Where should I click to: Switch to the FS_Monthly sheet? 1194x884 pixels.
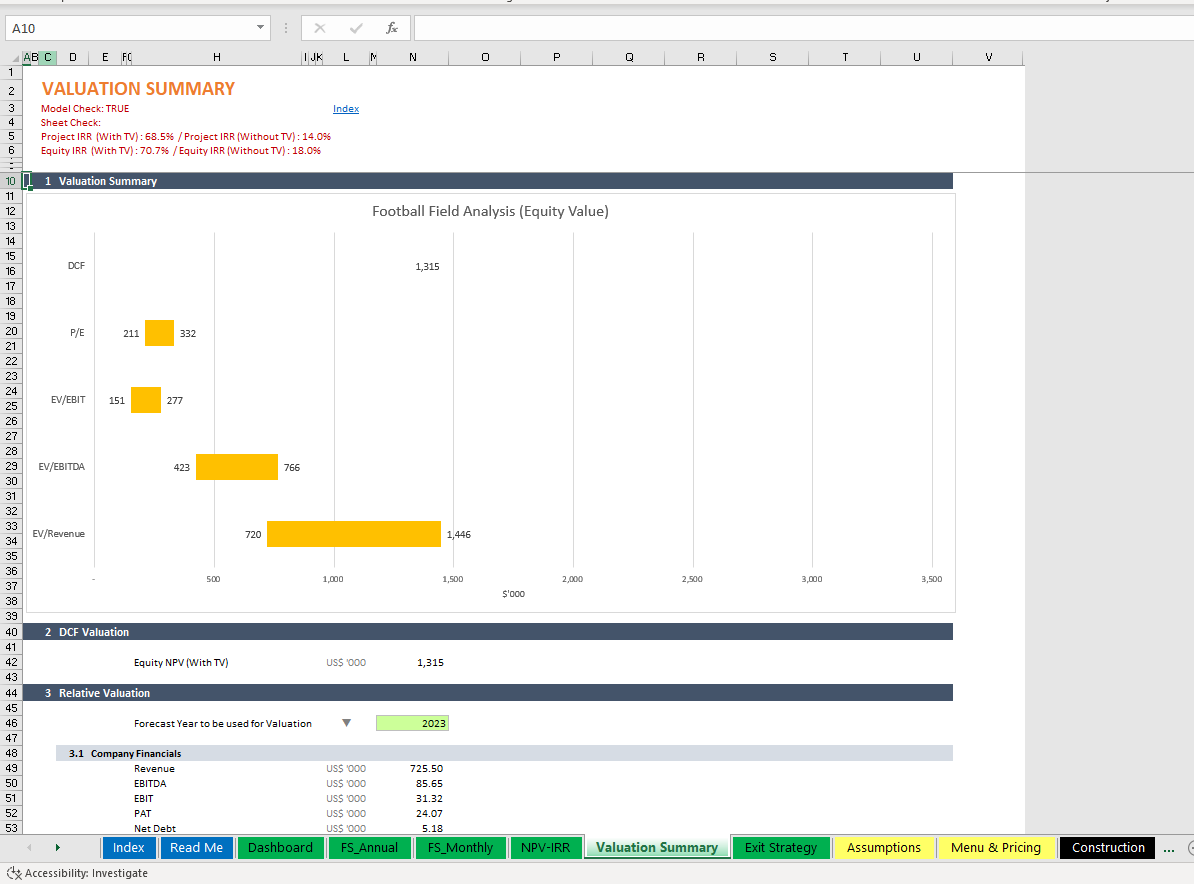click(x=460, y=847)
